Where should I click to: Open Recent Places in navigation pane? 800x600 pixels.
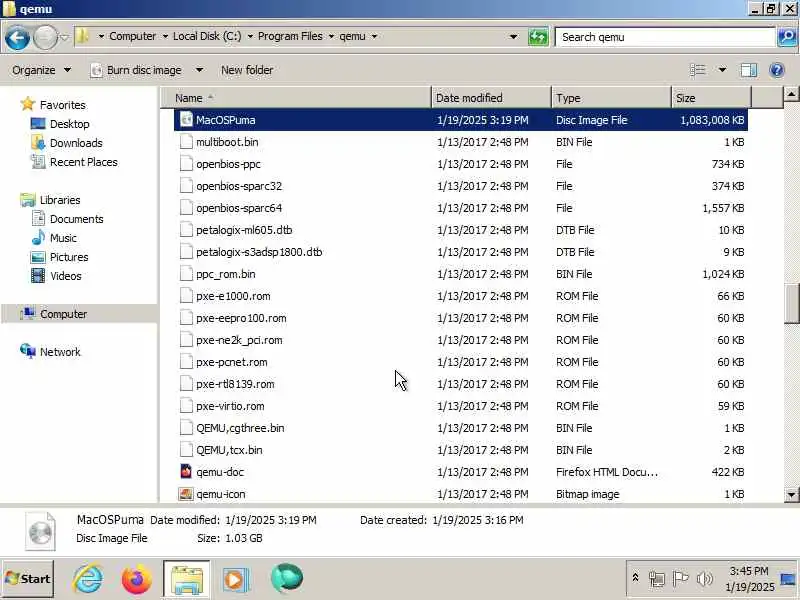pos(84,162)
